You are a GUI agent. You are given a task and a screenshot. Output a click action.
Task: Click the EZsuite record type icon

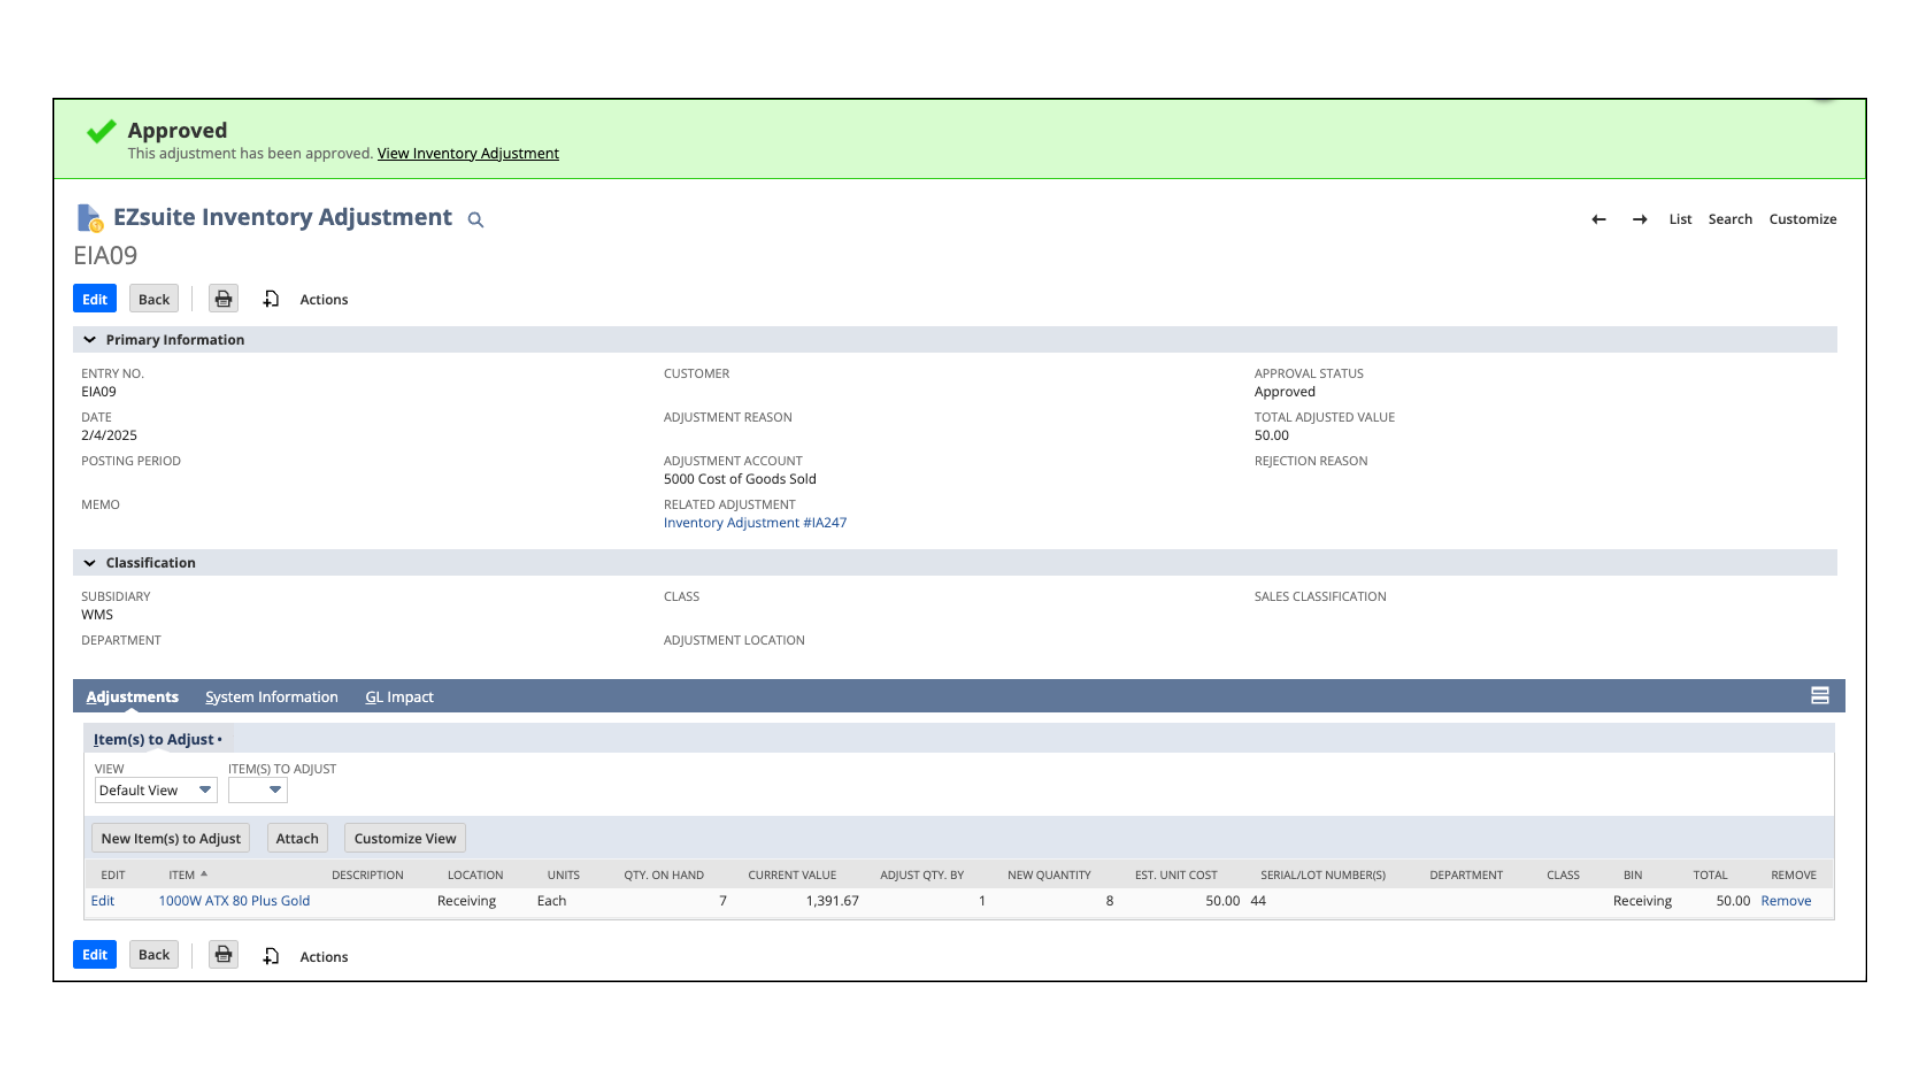(89, 217)
